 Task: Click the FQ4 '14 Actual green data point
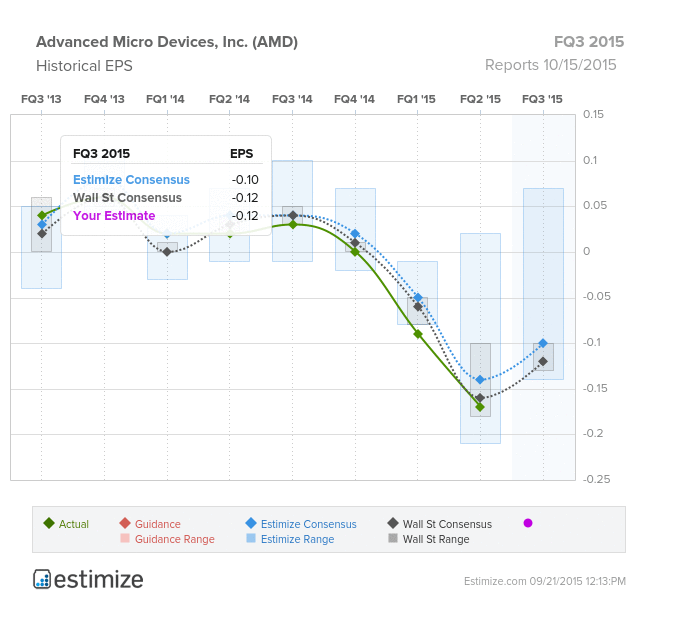pos(355,252)
